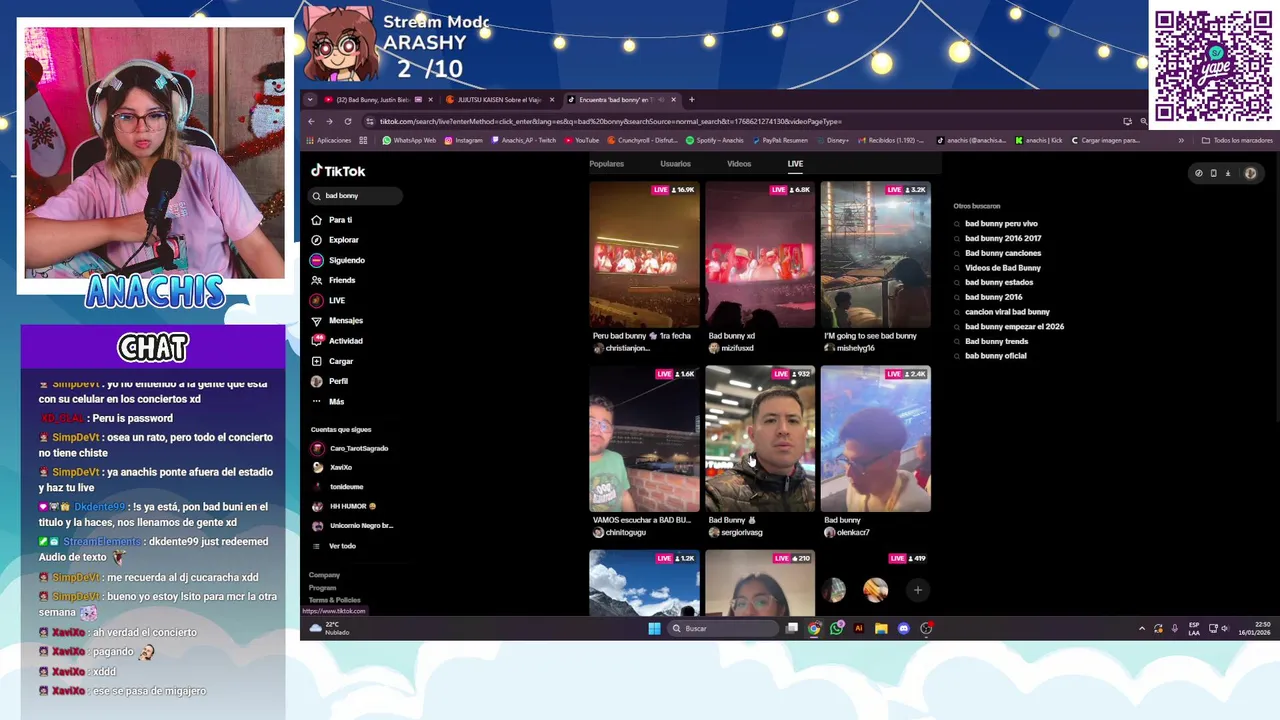Open Spotify - Anachis bookmark
The height and width of the screenshot is (720, 1280).
(714, 141)
